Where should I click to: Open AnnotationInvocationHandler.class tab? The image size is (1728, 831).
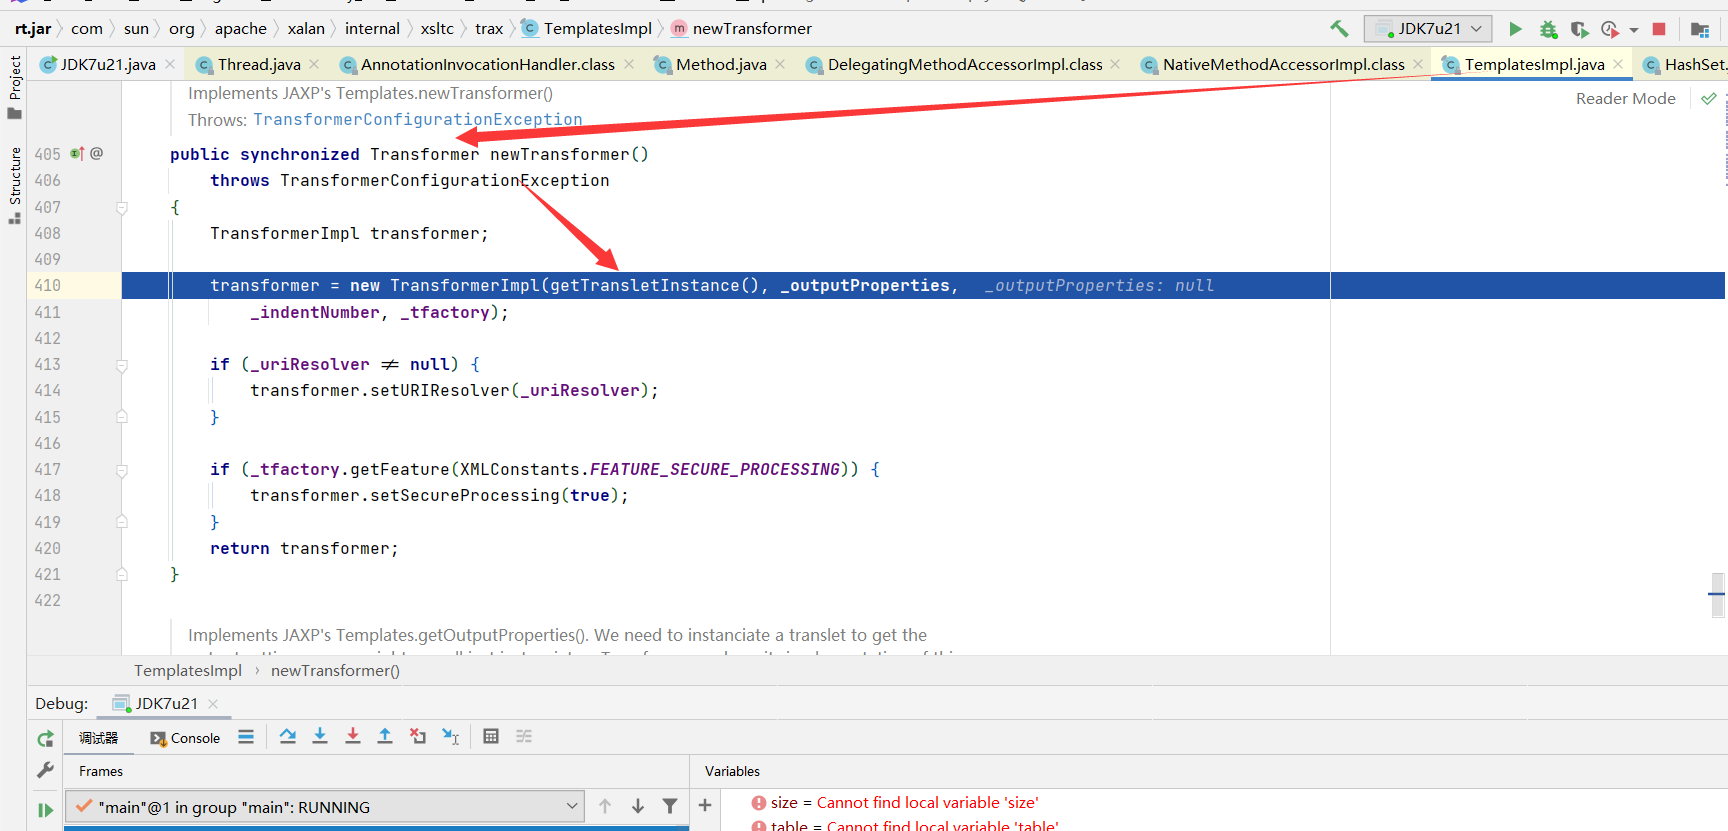point(487,64)
